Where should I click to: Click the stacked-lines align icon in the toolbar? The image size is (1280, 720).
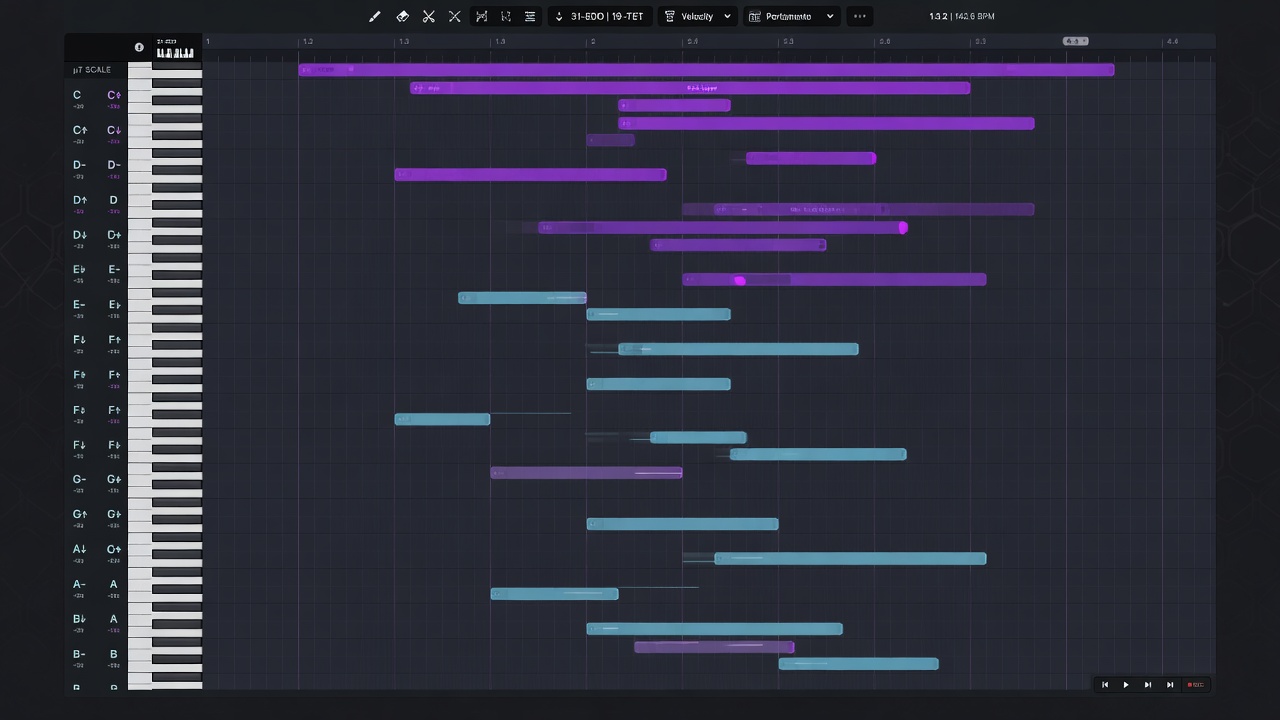pyautogui.click(x=530, y=16)
